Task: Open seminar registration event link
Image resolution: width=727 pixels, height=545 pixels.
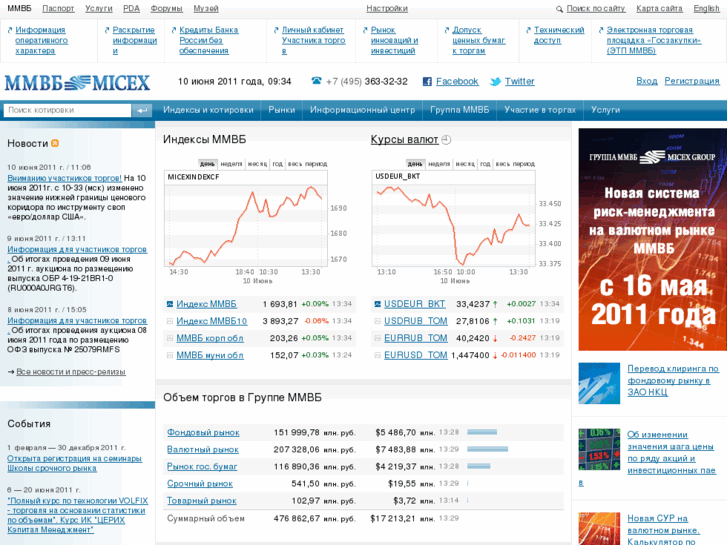Action: (74, 463)
